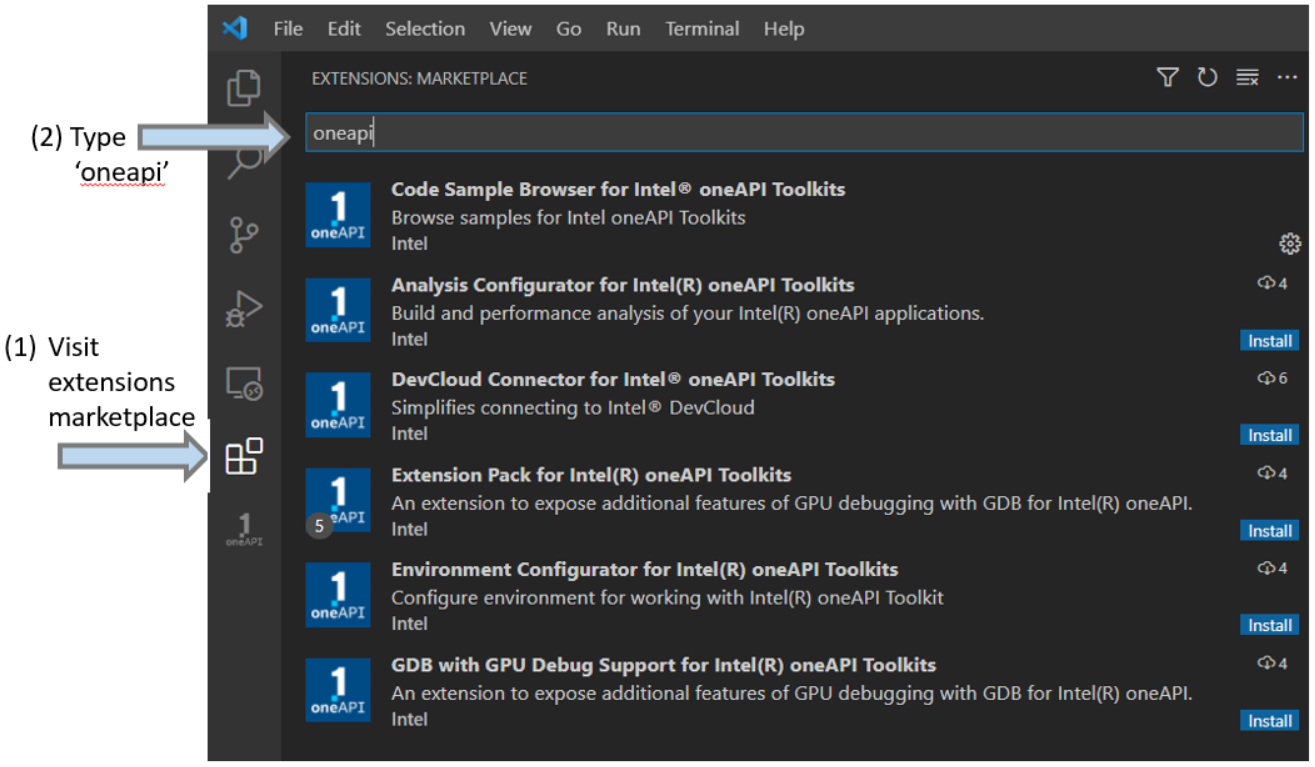1315x767 pixels.
Task: Click download count of Extension Pack
Action: pyautogui.click(x=1273, y=473)
